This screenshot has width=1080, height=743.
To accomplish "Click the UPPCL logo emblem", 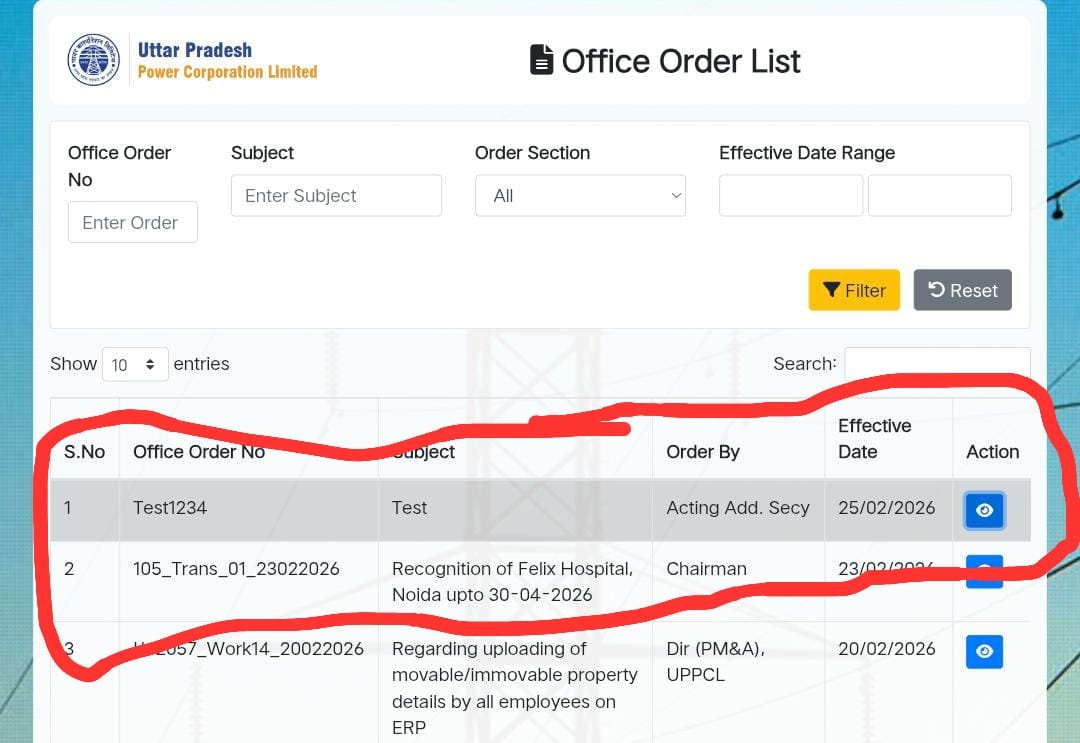I will (x=93, y=60).
